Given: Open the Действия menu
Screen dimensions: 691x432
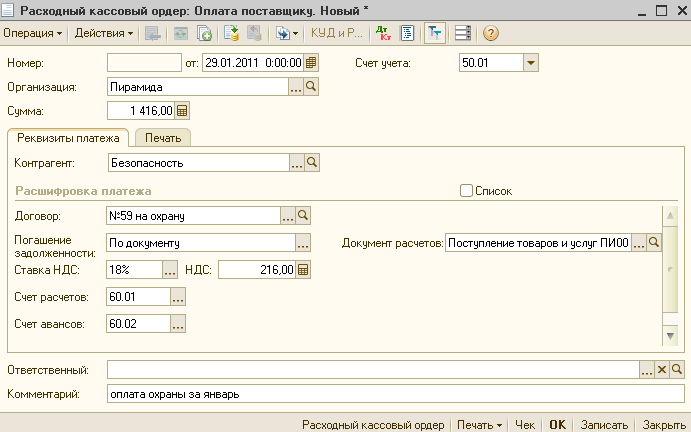Looking at the screenshot, I should click(x=103, y=33).
